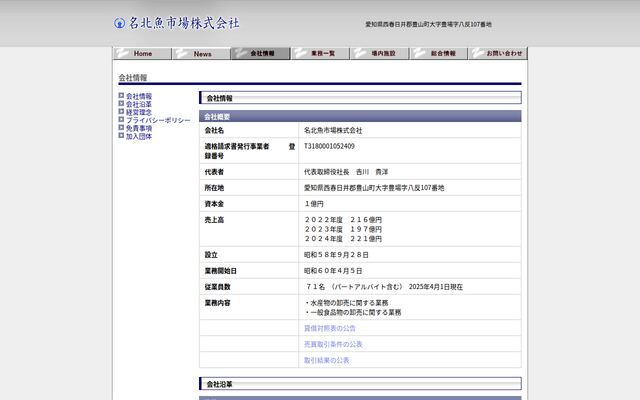This screenshot has width=640, height=400.
Task: Click 水産物の卸売に関する業務 line
Action: [x=346, y=303]
